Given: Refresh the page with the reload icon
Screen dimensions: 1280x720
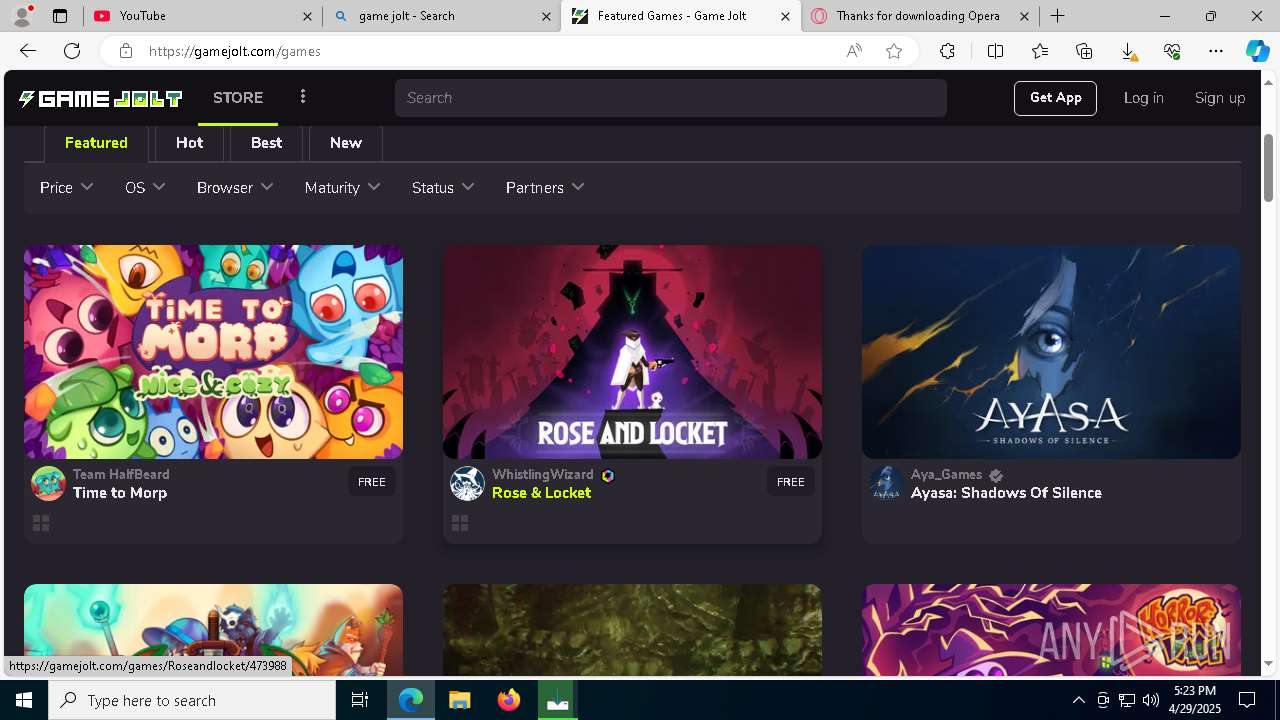Looking at the screenshot, I should coord(72,51).
